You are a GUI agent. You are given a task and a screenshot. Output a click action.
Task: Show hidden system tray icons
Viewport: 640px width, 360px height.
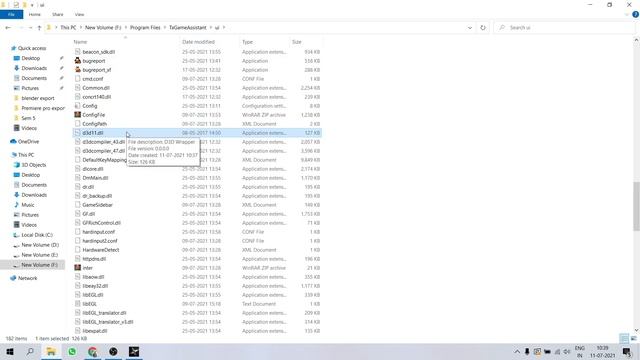[x=517, y=351]
